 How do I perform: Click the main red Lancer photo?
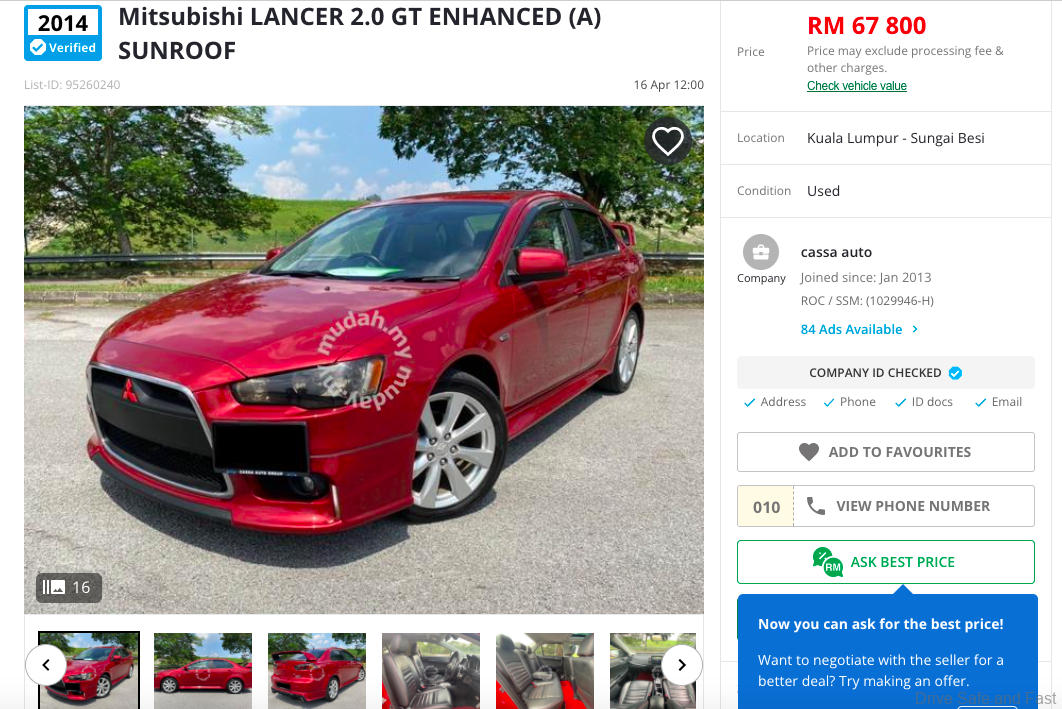[364, 360]
